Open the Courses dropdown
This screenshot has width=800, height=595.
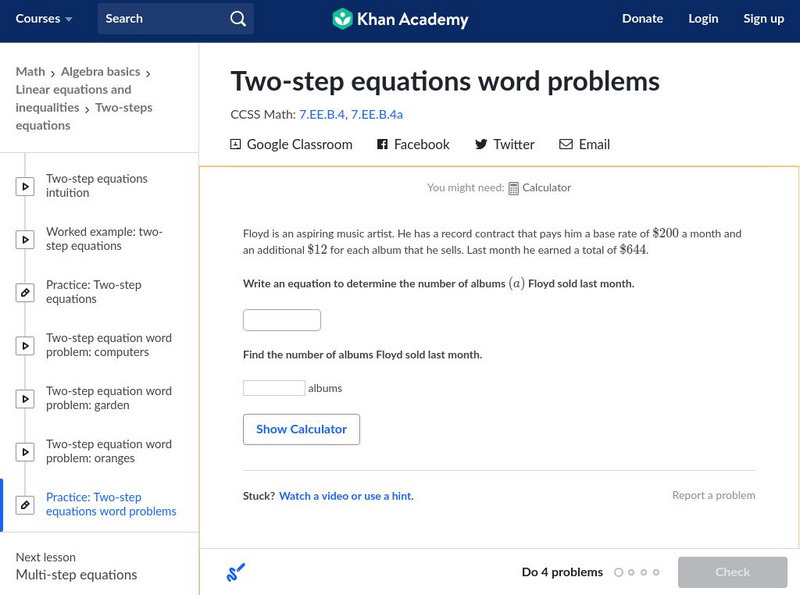(x=42, y=18)
